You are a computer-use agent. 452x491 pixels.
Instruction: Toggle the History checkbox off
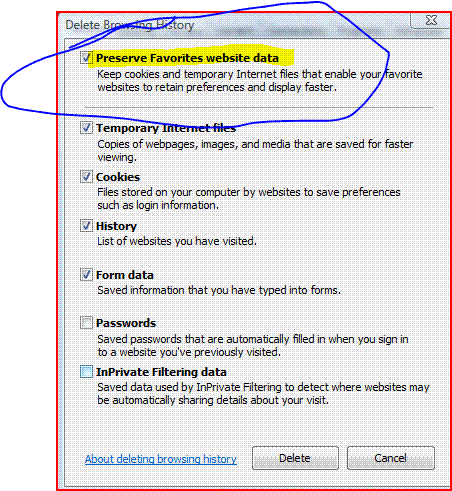tap(86, 226)
